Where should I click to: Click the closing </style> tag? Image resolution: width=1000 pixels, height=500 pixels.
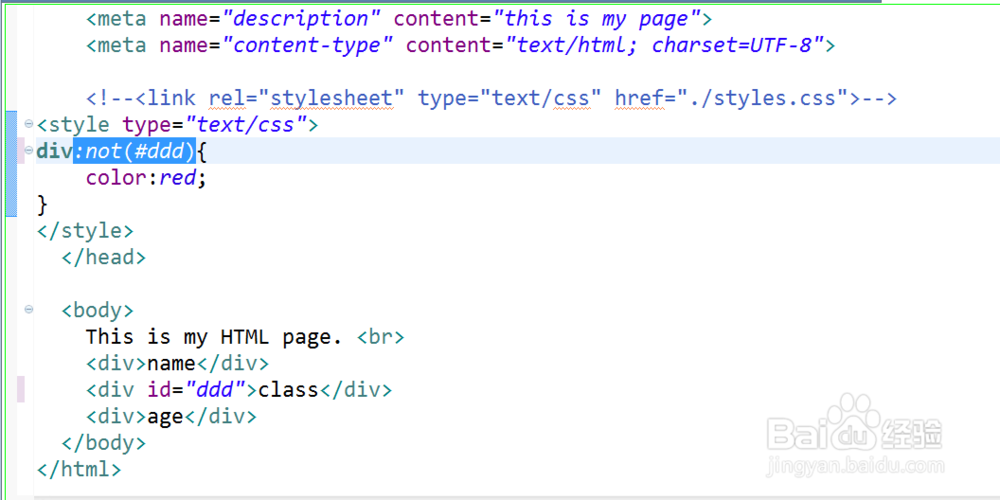coord(85,231)
